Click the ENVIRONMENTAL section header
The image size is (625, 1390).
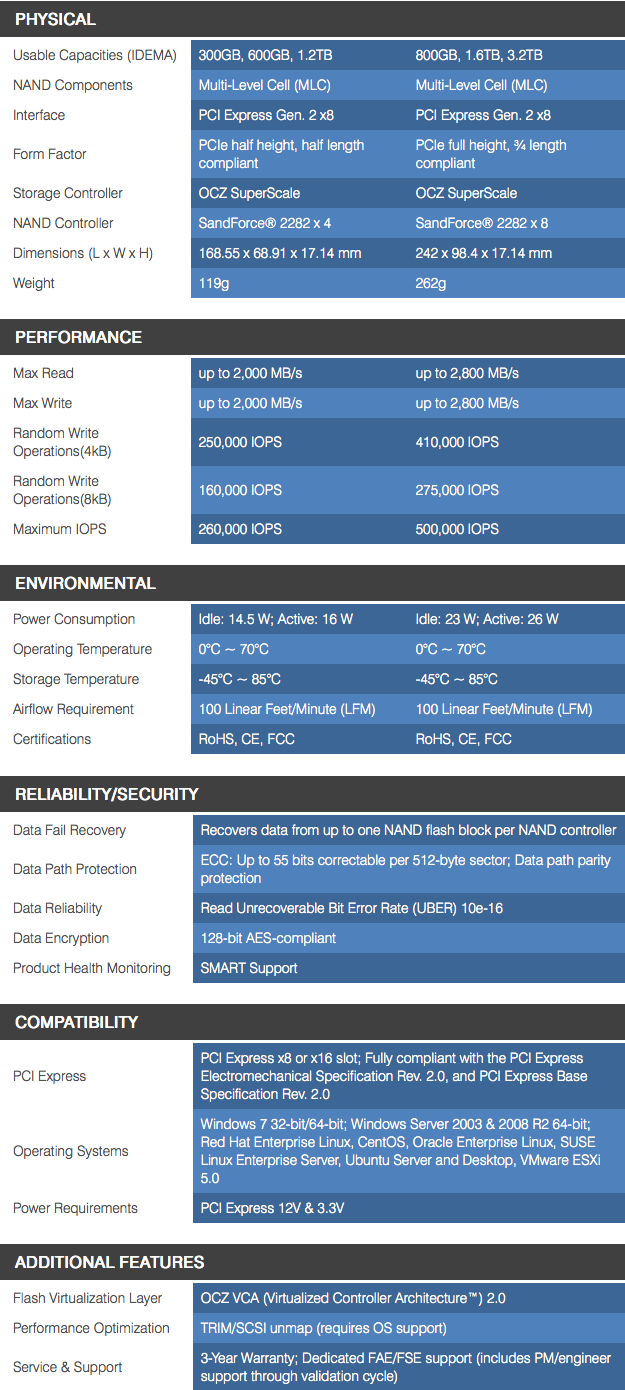(x=85, y=583)
